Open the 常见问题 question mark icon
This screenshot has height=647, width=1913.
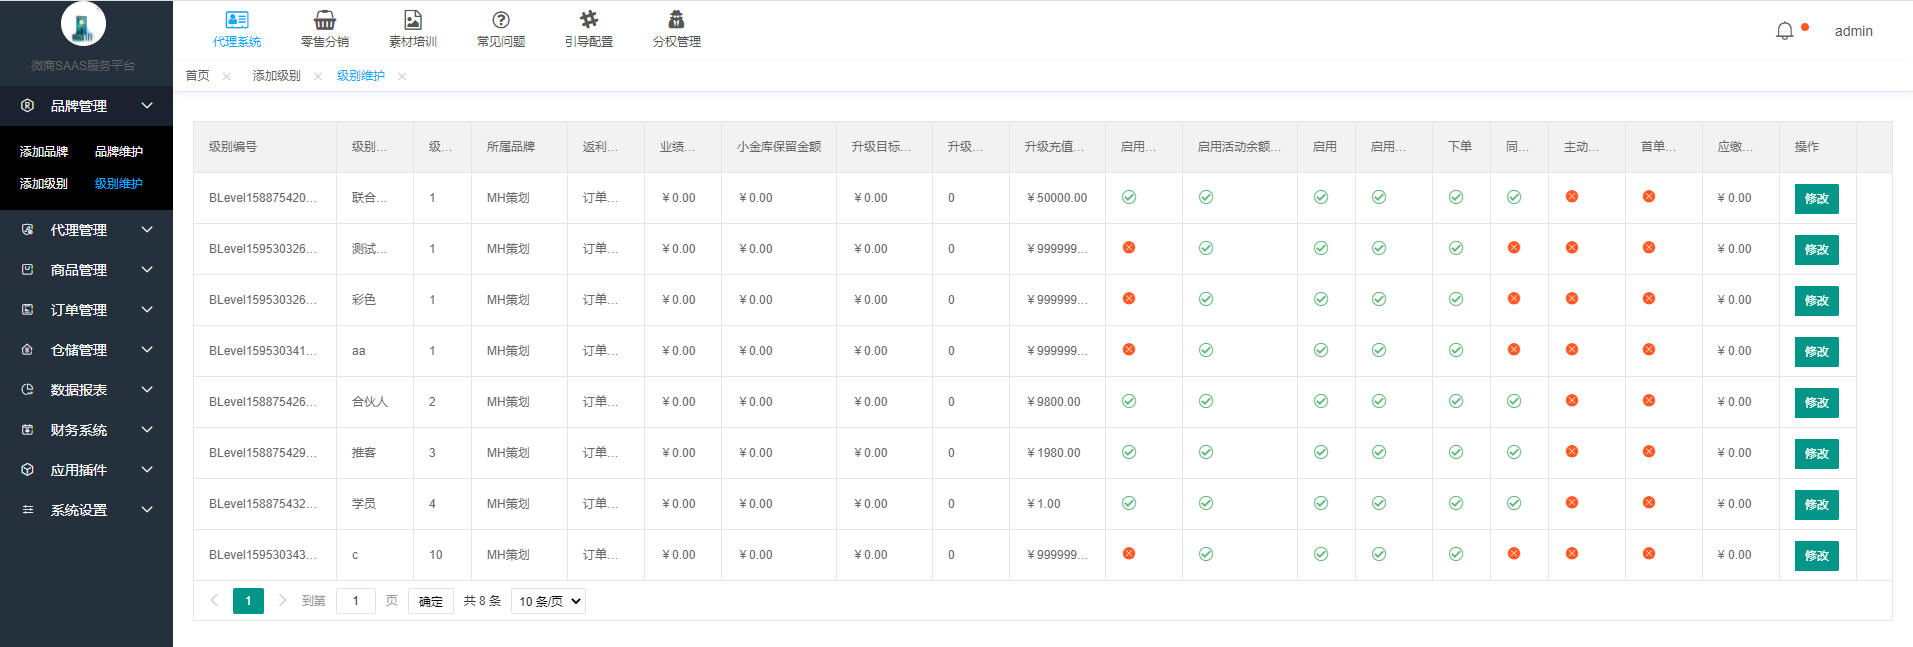(501, 20)
